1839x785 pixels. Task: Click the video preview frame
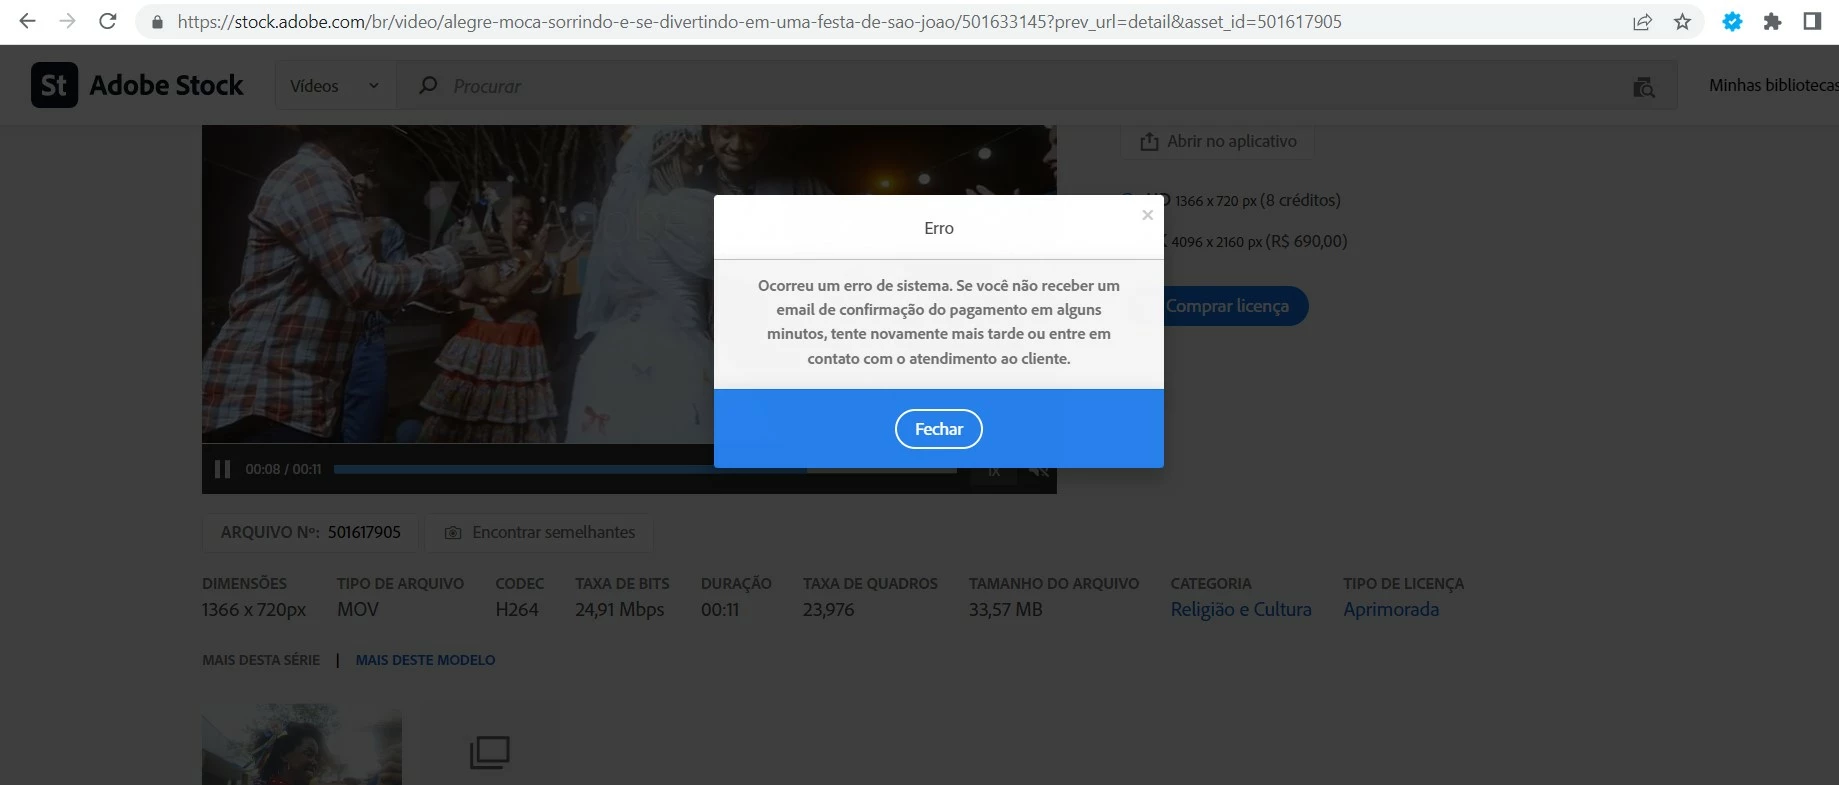pos(457,284)
